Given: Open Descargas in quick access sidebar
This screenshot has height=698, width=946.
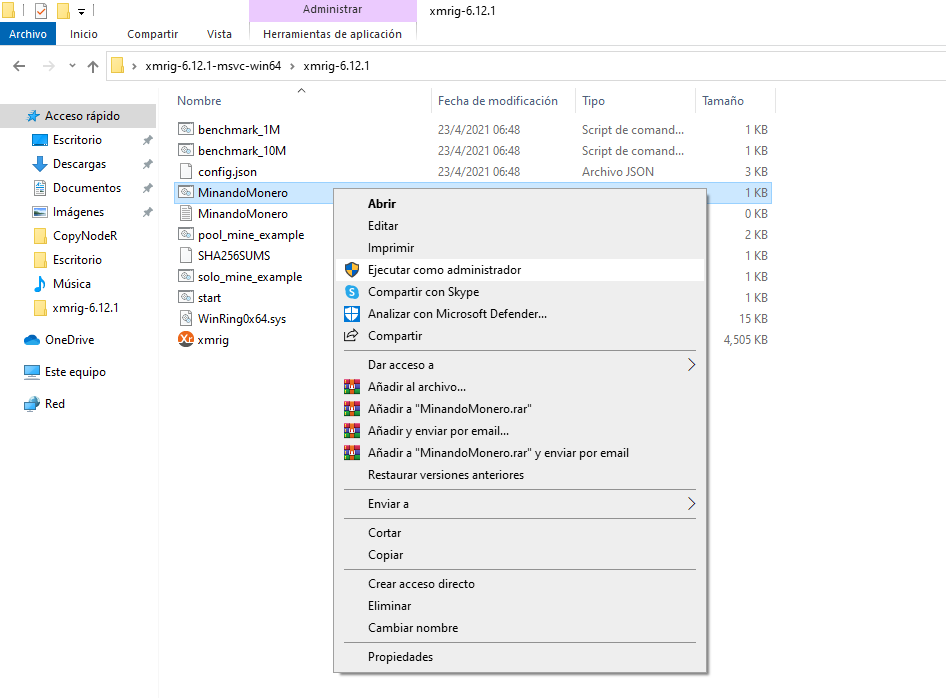Looking at the screenshot, I should pyautogui.click(x=79, y=164).
